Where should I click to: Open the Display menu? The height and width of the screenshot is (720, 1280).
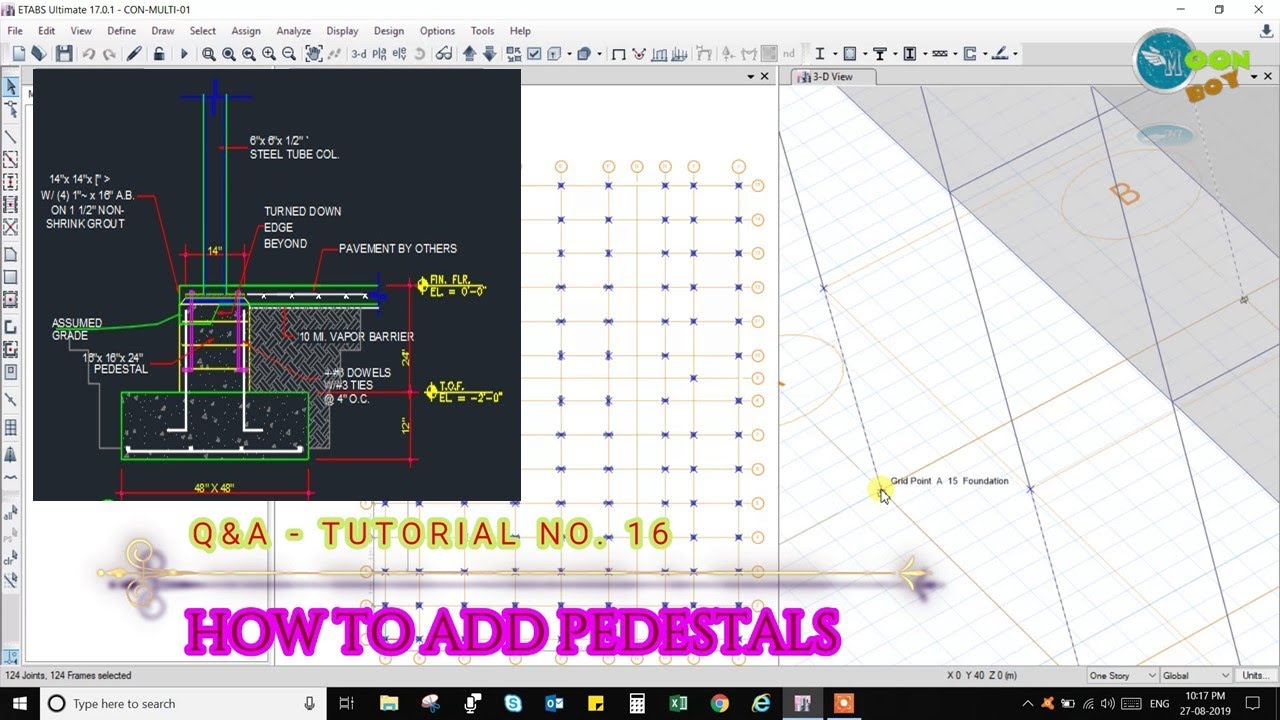coord(342,31)
